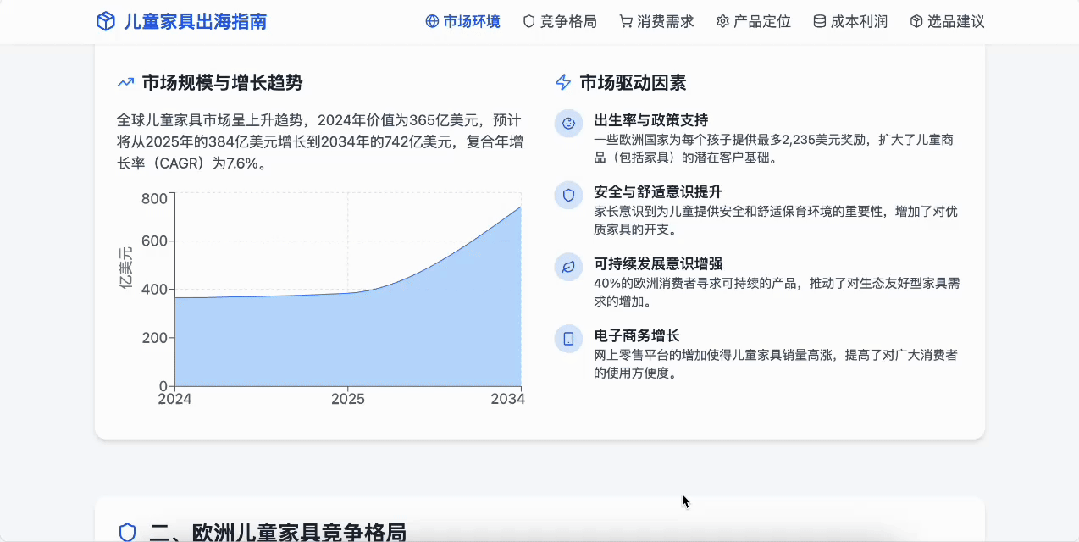1079x542 pixels.
Task: Click the 儿童家具出海指南 site title
Action: coord(195,21)
